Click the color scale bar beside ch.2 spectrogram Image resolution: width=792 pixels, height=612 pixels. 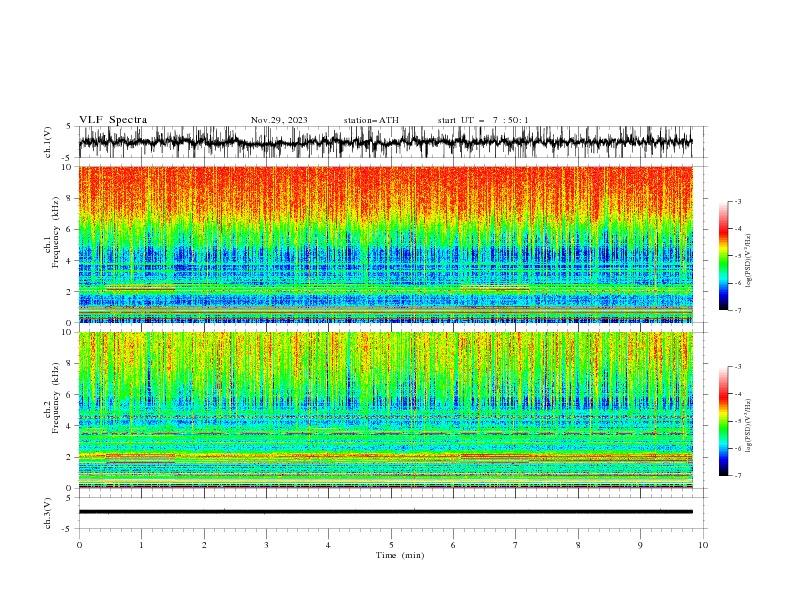(723, 421)
